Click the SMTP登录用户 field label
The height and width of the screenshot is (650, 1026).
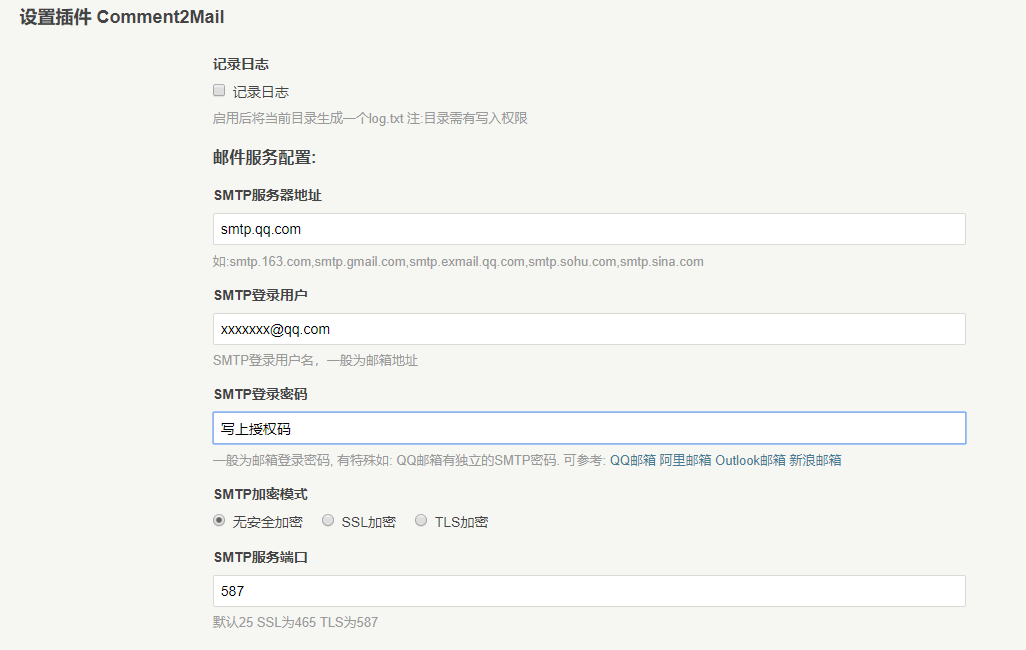(x=260, y=295)
